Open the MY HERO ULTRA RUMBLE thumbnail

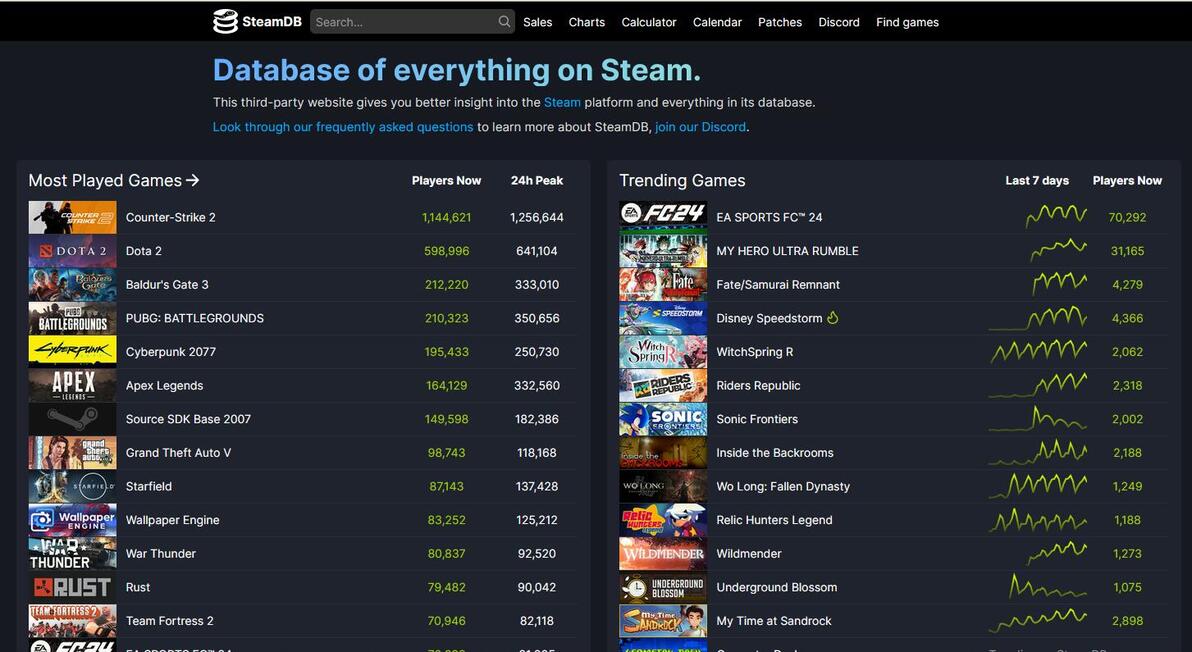click(x=663, y=251)
